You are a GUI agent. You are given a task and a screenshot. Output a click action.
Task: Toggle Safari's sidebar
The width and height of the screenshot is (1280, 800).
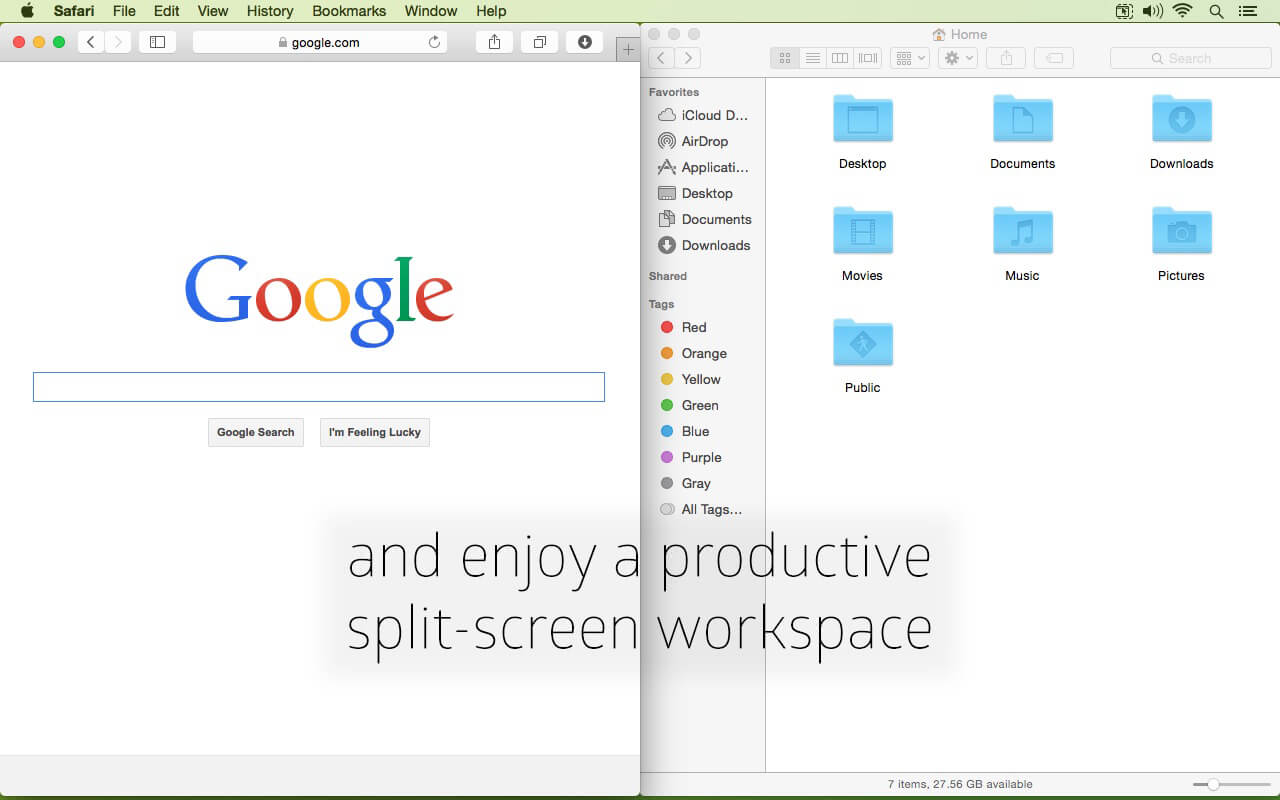tap(158, 42)
